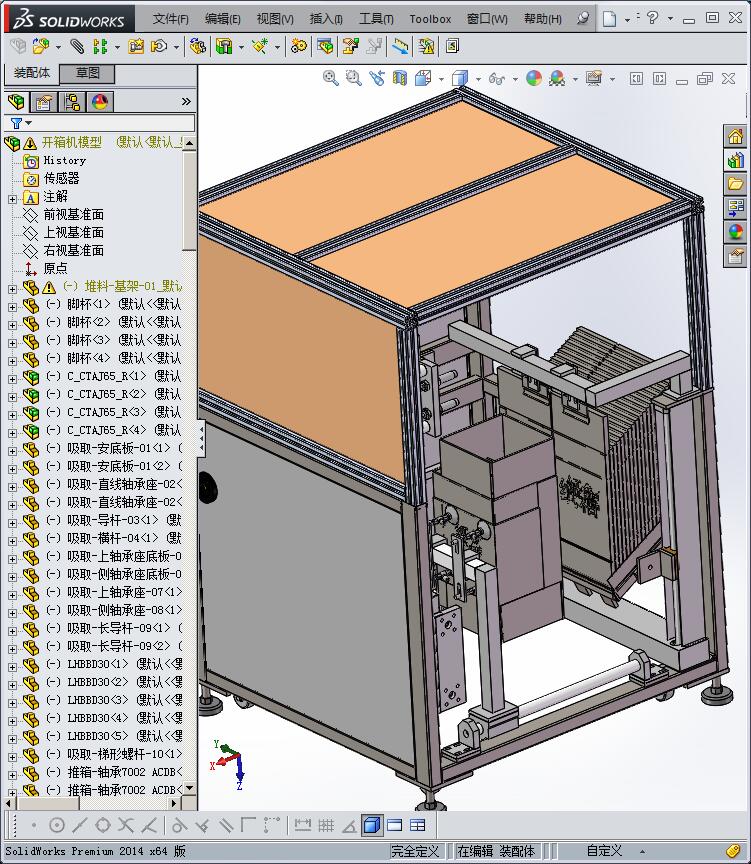Open the 工具(T) menu
The height and width of the screenshot is (864, 751).
click(376, 19)
